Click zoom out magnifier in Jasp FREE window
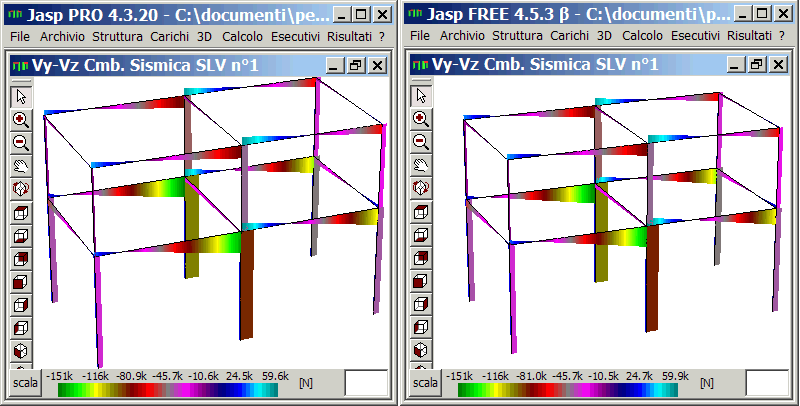800x406 pixels. (x=421, y=143)
